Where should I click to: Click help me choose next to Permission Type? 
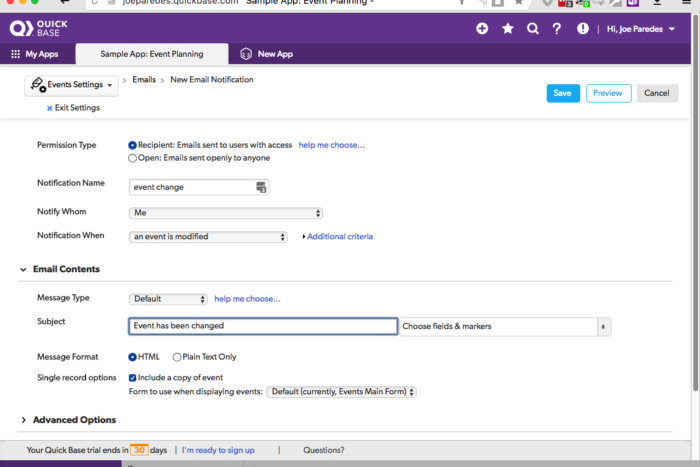pyautogui.click(x=332, y=145)
